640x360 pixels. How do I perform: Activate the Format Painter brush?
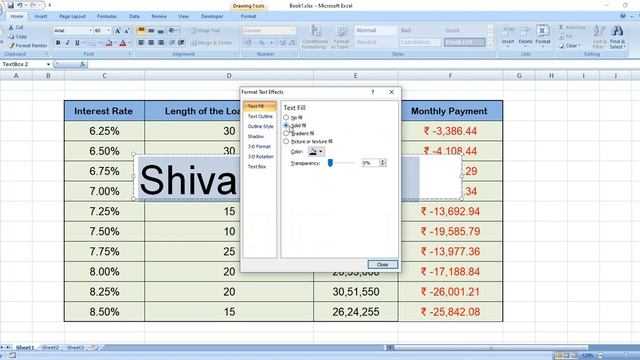28,46
